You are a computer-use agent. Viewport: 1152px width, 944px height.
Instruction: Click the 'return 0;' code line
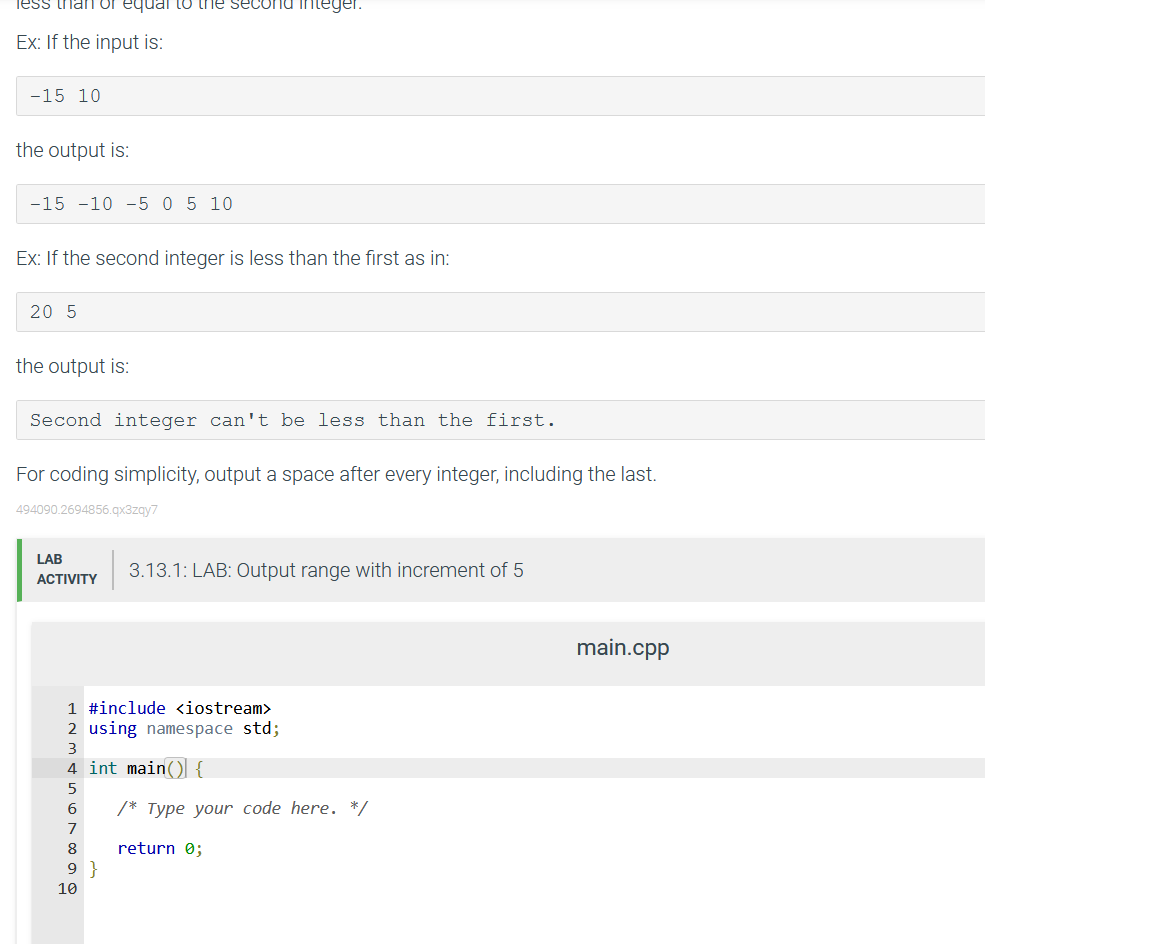click(x=160, y=848)
